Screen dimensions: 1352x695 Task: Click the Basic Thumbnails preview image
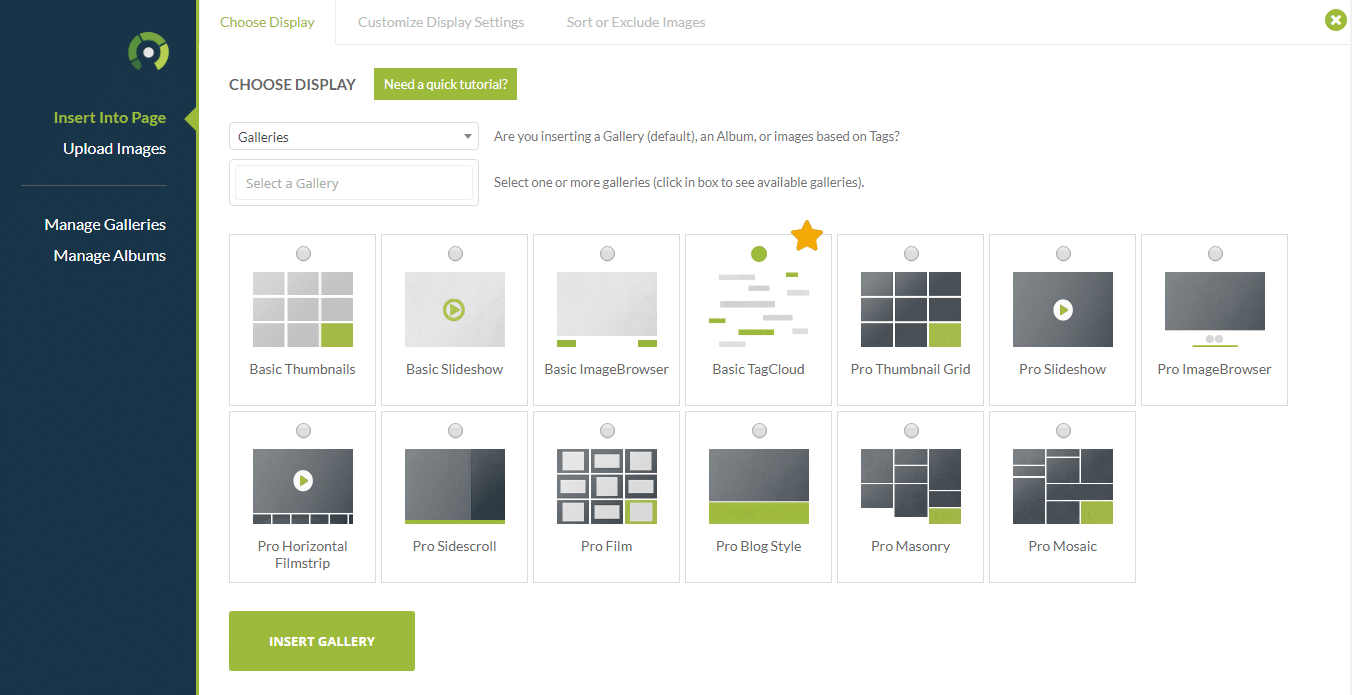pyautogui.click(x=303, y=309)
